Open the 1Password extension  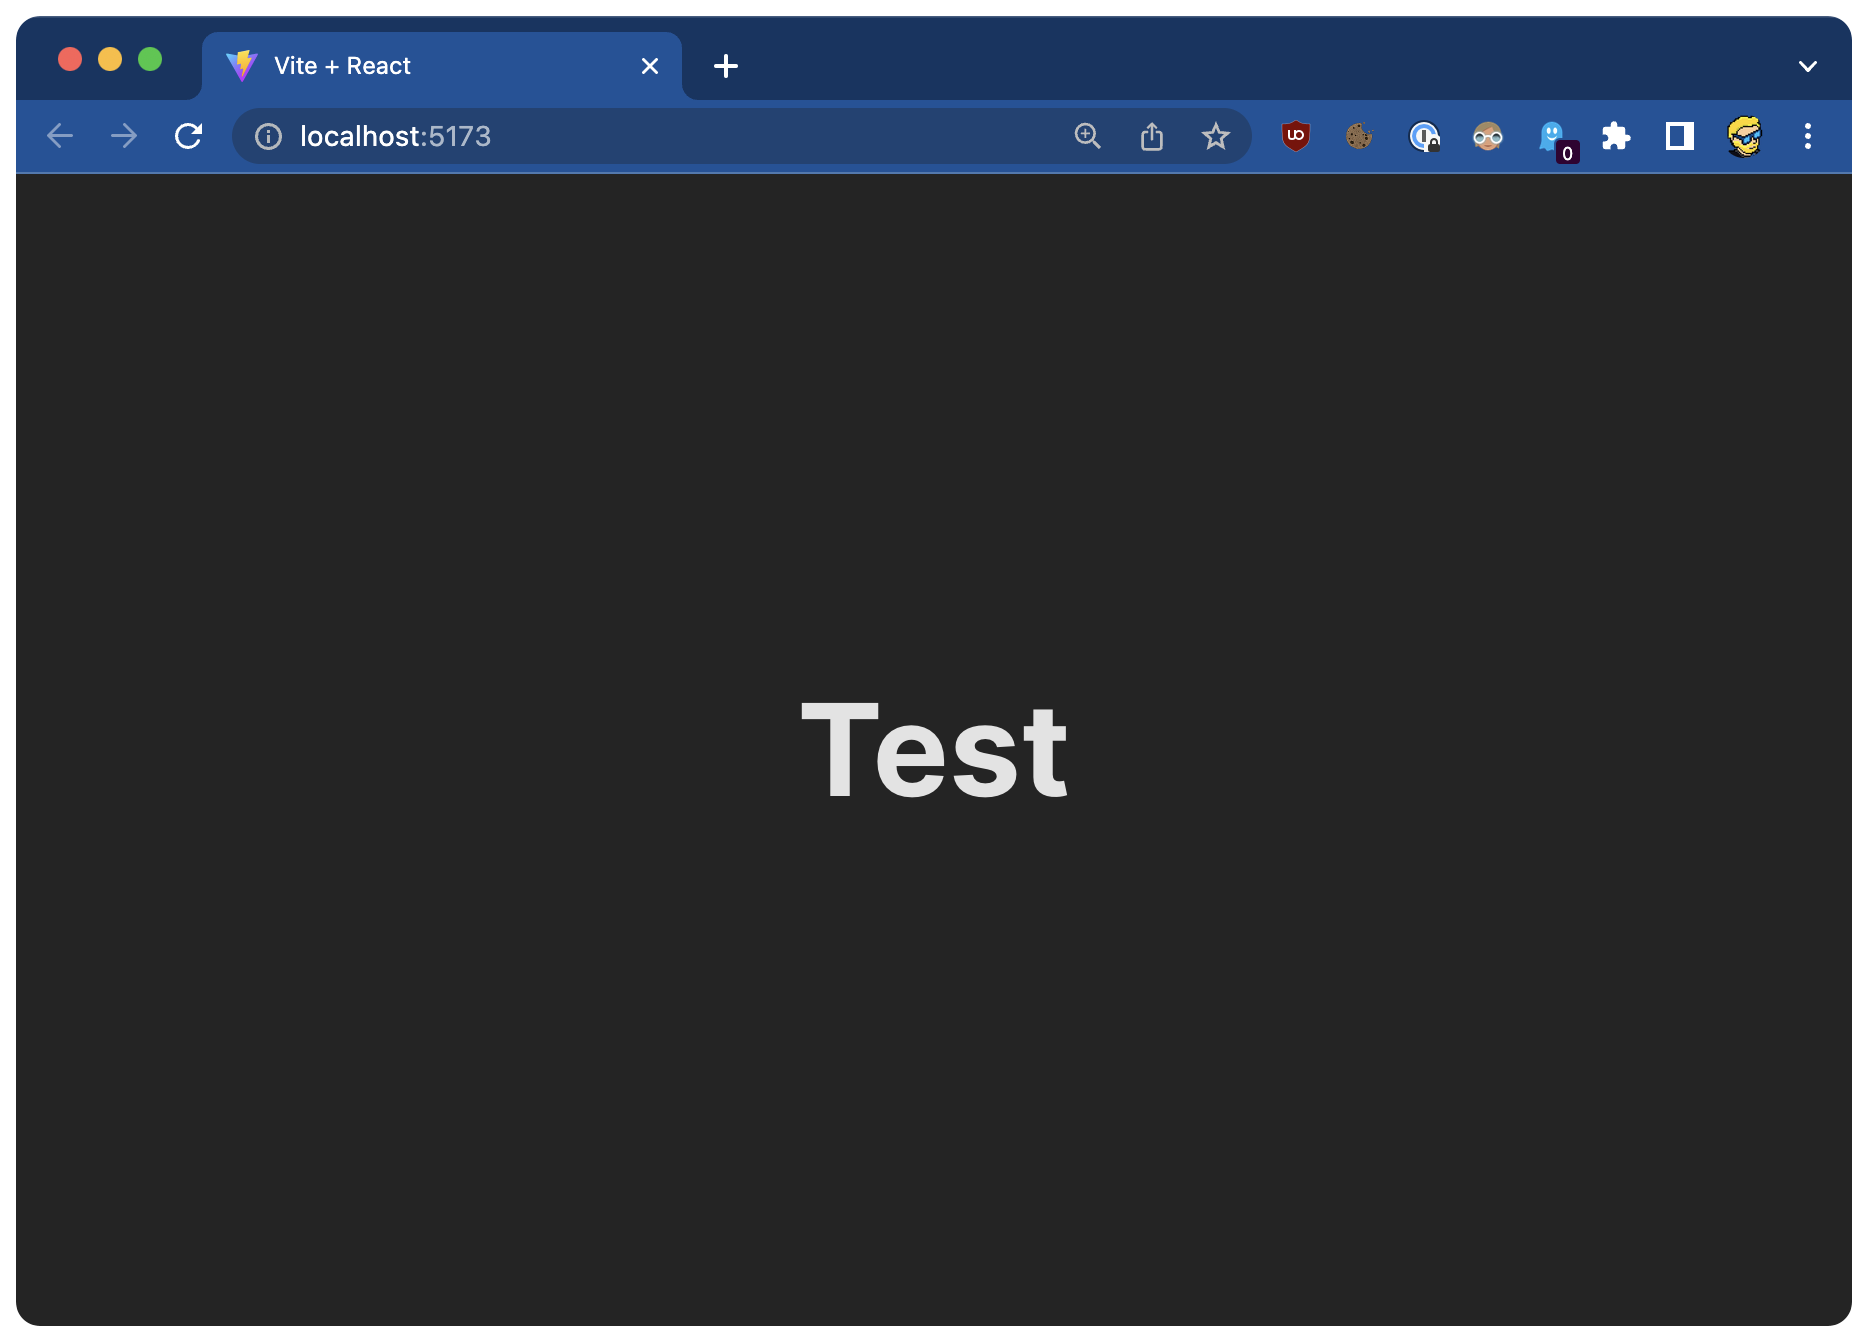pyautogui.click(x=1423, y=136)
